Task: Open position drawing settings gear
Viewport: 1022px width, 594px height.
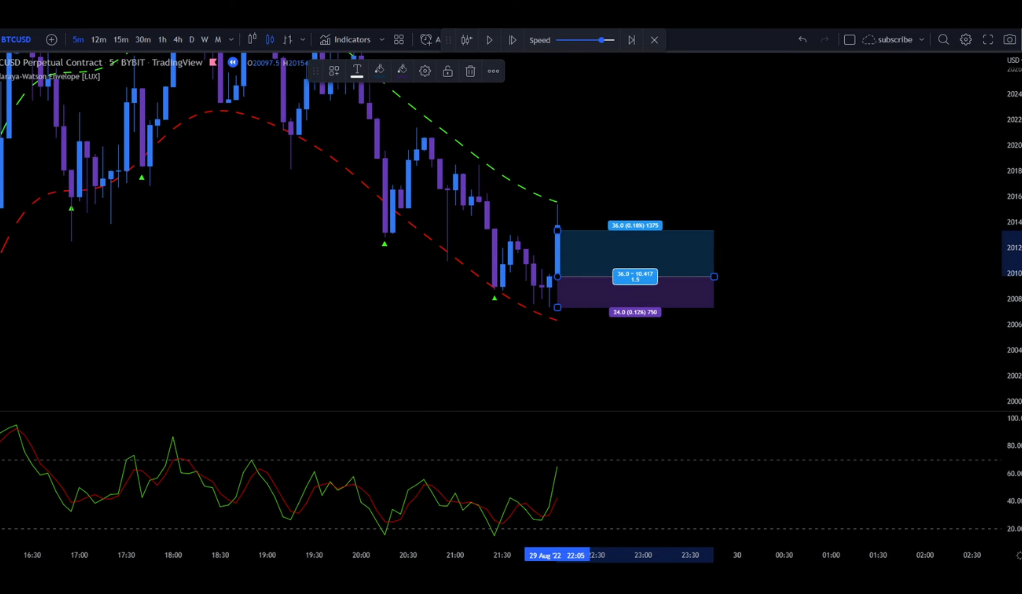Action: tap(425, 71)
